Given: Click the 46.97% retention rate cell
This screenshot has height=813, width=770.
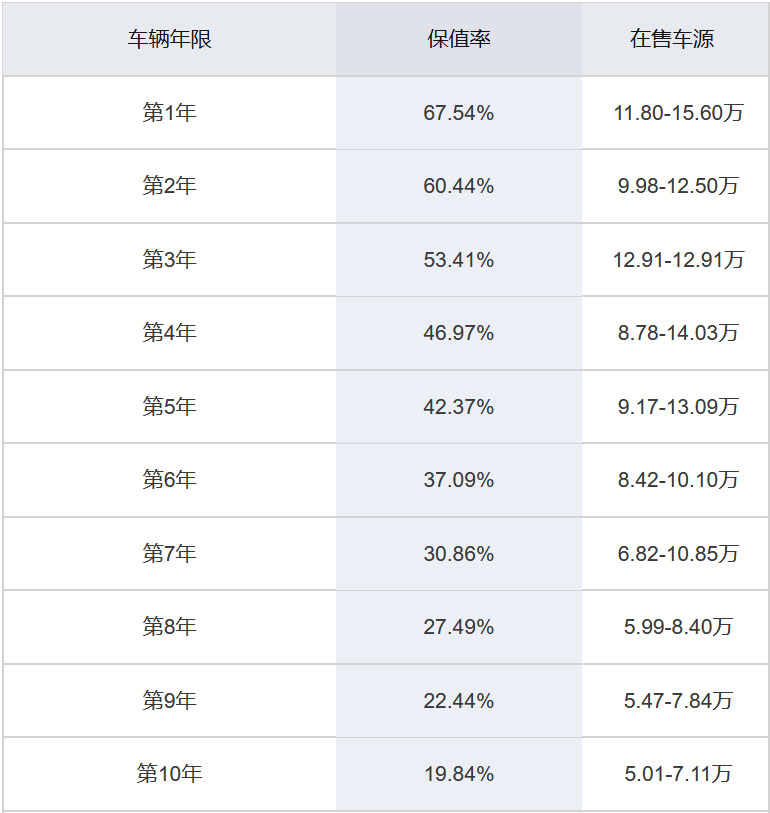Looking at the screenshot, I should point(459,333).
